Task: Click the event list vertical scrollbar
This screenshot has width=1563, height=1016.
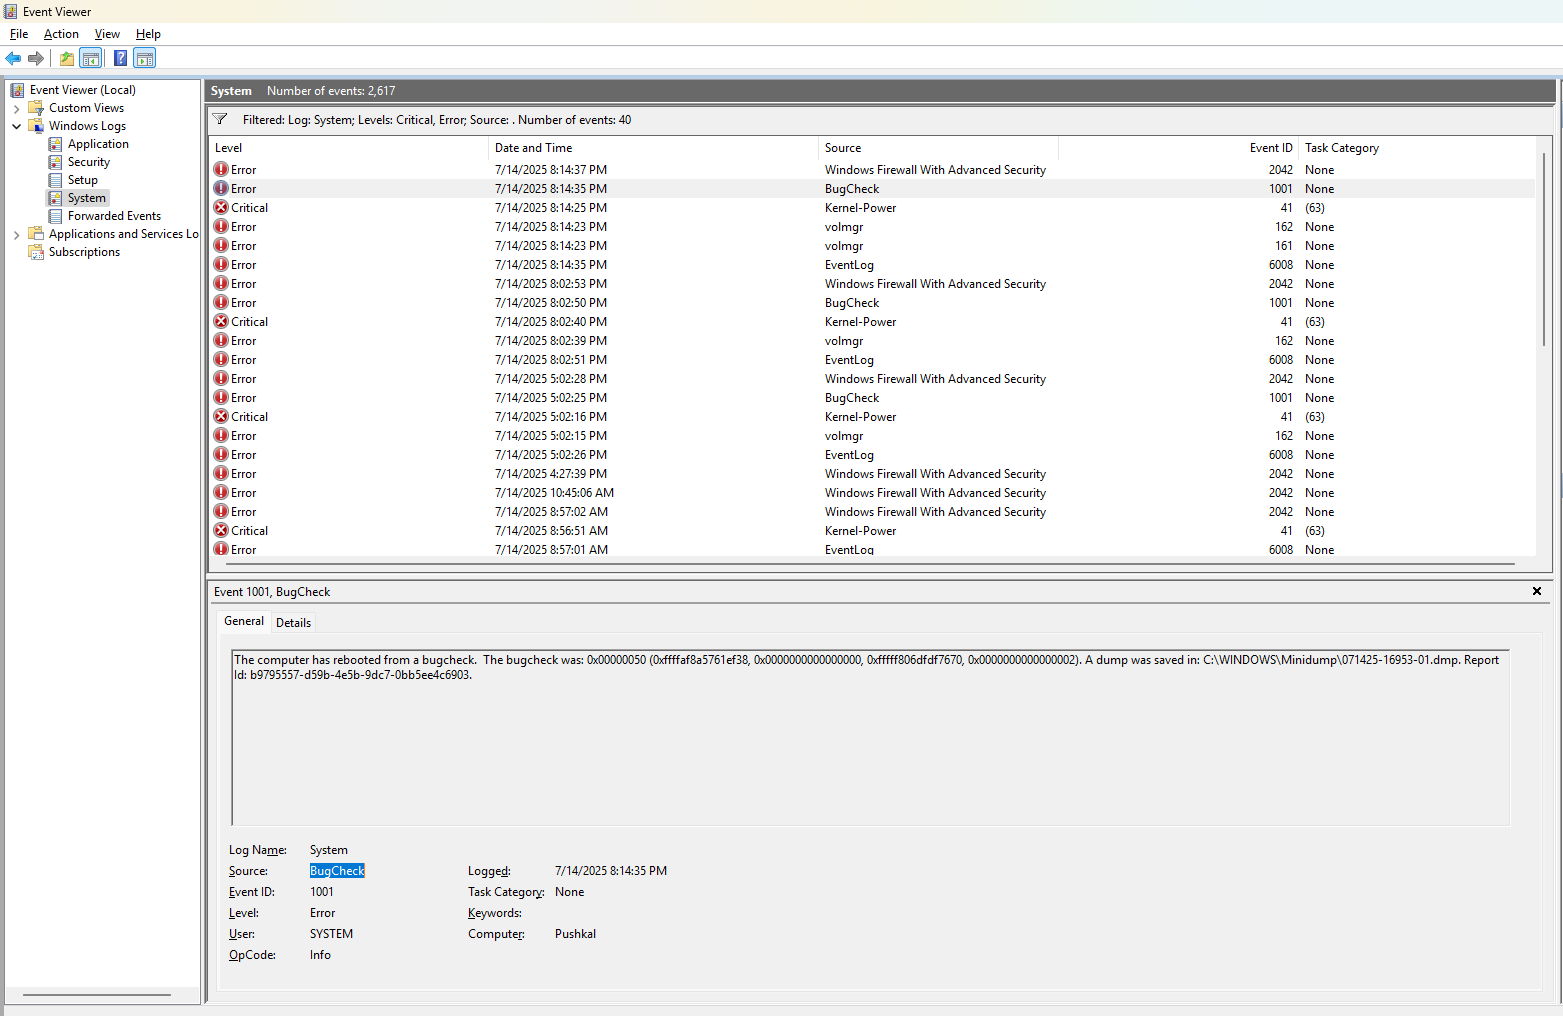Action: 1544,250
